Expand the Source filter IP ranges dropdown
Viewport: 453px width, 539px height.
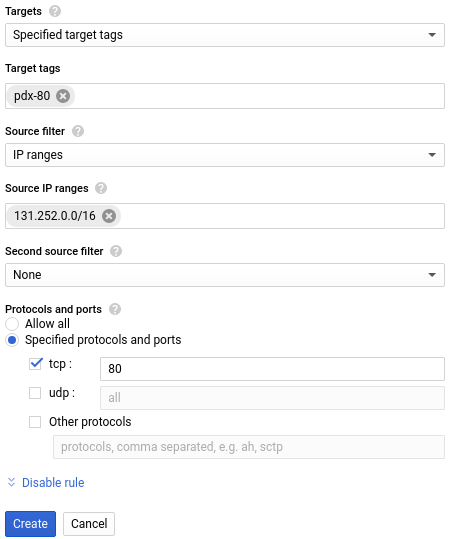[225, 155]
